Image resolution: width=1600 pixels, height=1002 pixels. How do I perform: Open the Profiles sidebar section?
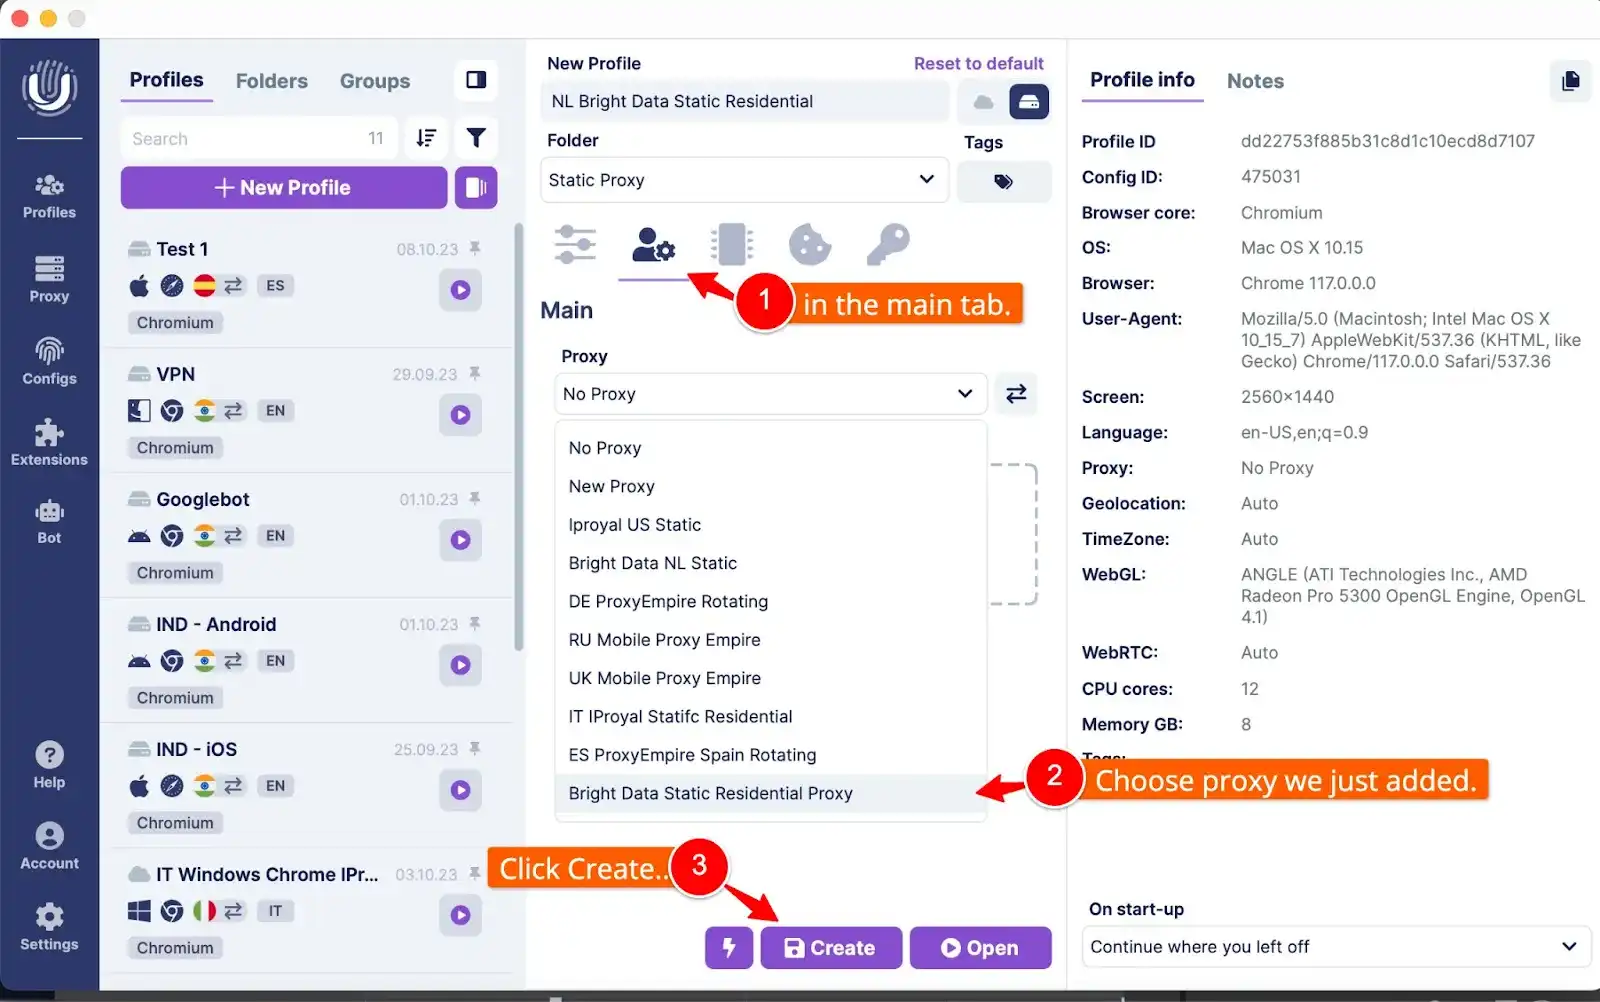49,196
